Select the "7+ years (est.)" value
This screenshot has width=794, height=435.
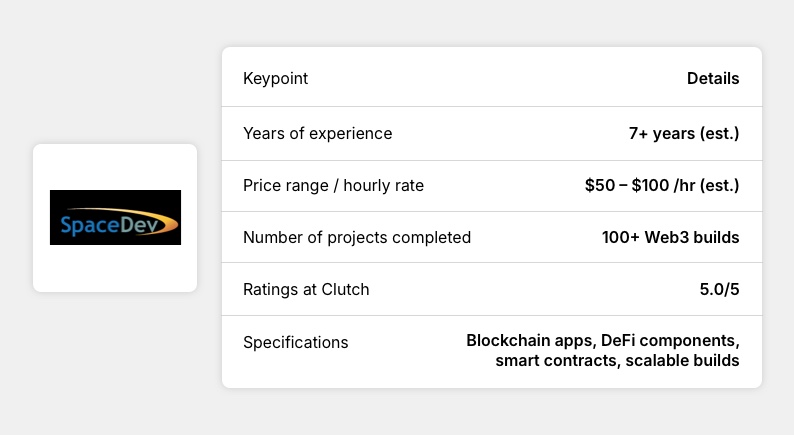tap(684, 133)
